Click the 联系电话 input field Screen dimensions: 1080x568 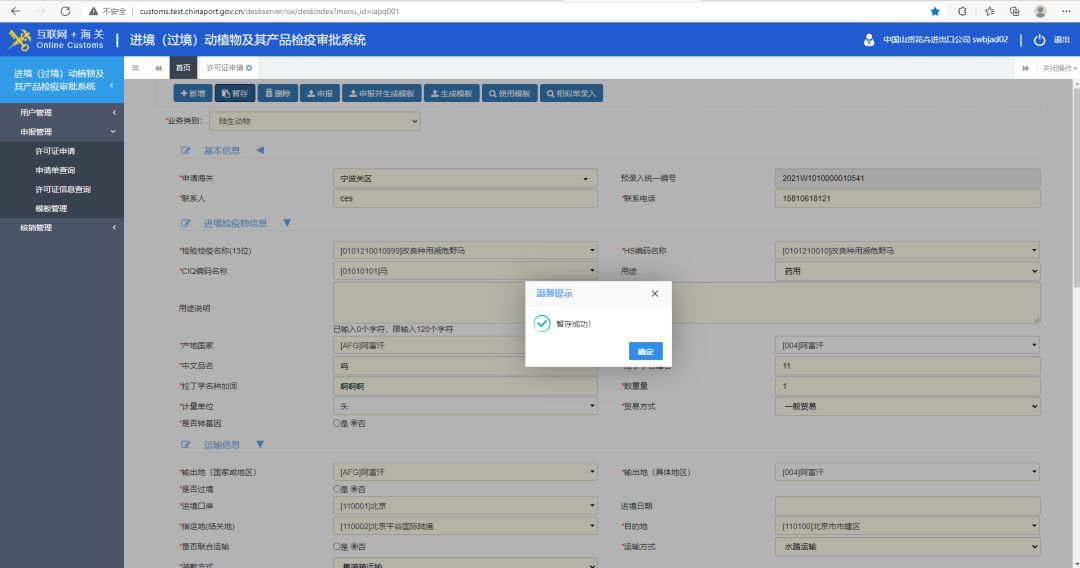tap(907, 198)
